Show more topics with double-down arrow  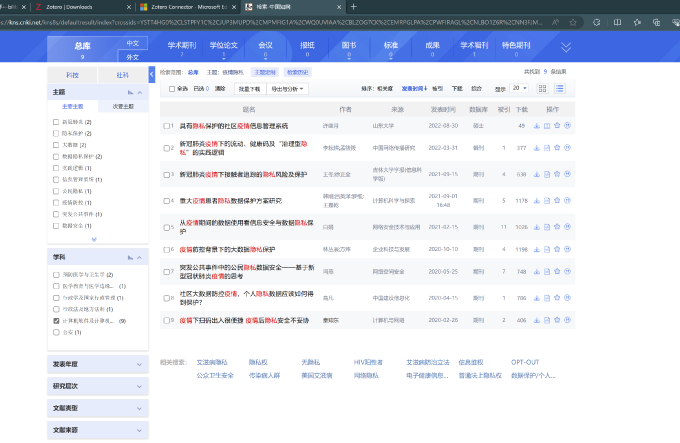[x=94, y=239]
